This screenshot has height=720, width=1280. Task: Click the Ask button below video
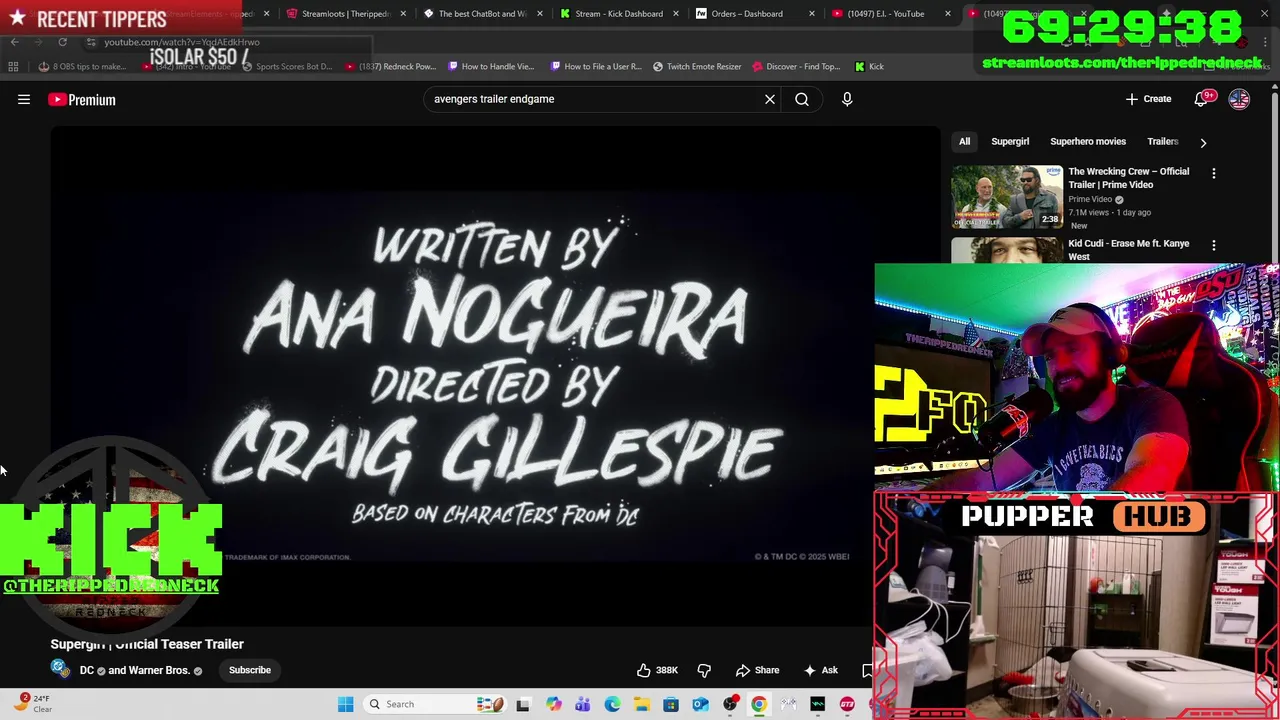(x=820, y=670)
